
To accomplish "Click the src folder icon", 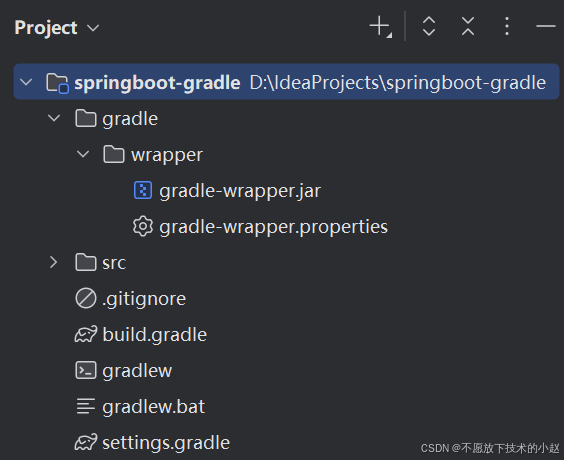I will point(86,262).
